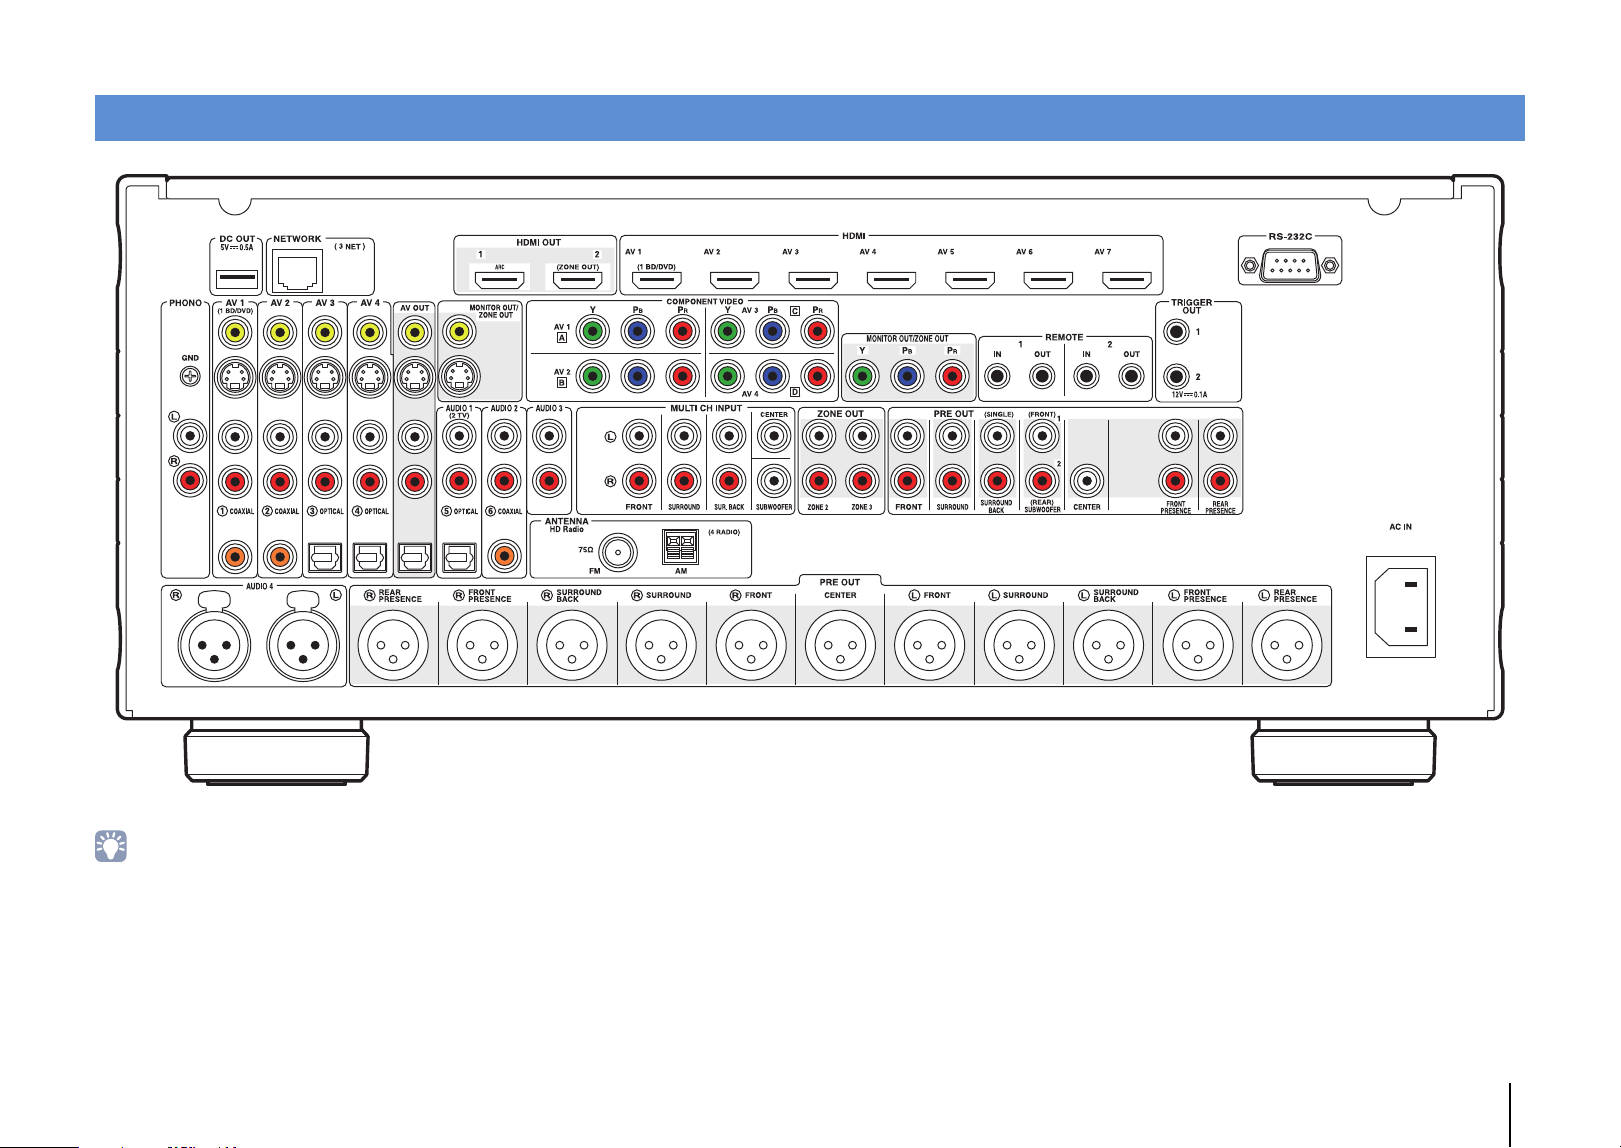Click the PHONO GND screw terminal
Viewport: 1621px width, 1148px height.
click(190, 377)
